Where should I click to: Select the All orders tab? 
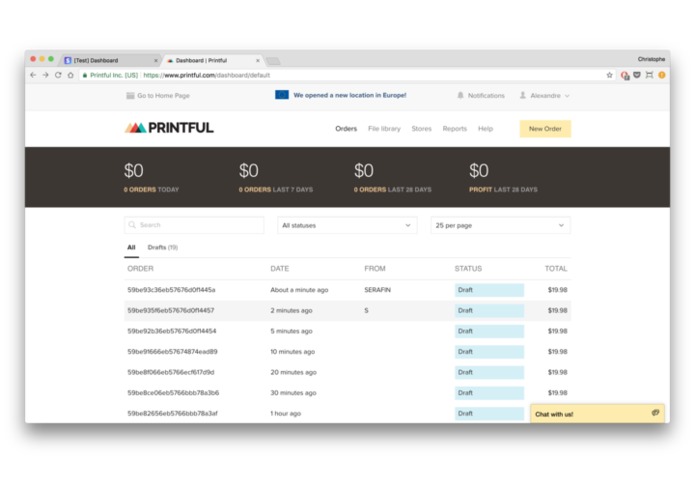click(x=132, y=248)
